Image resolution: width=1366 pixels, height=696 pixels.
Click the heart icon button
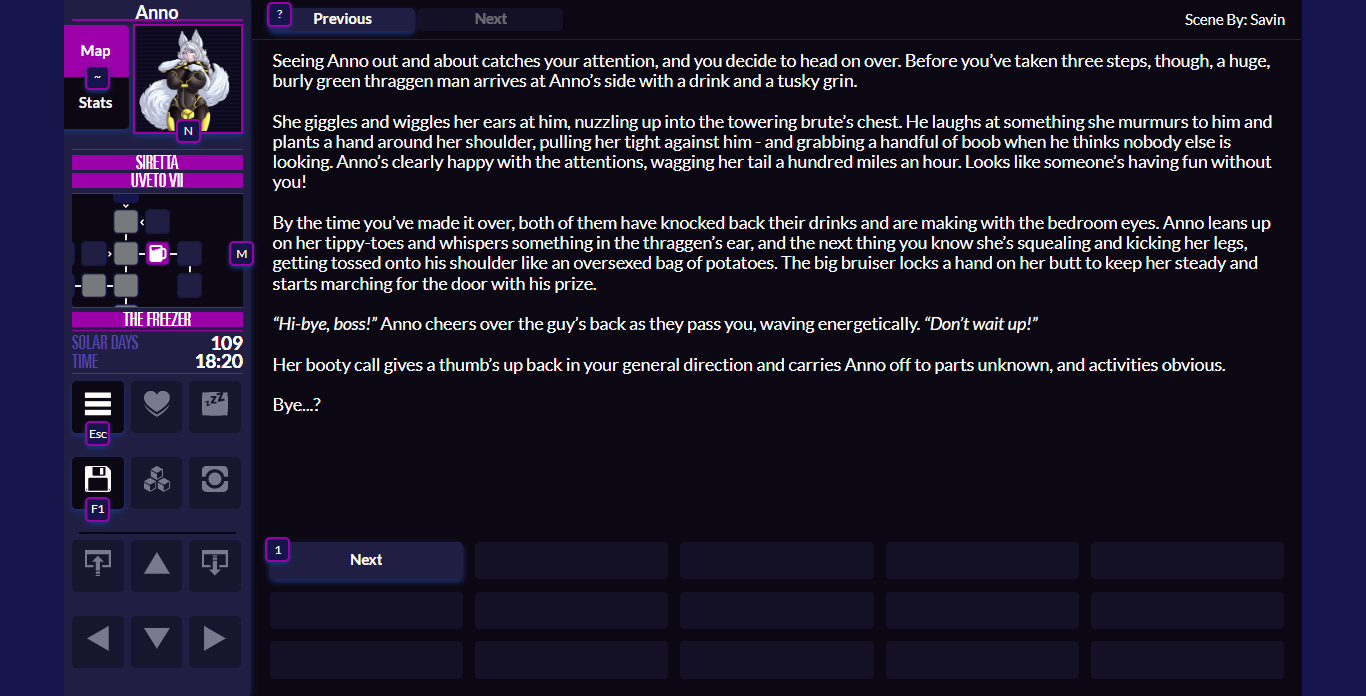157,405
